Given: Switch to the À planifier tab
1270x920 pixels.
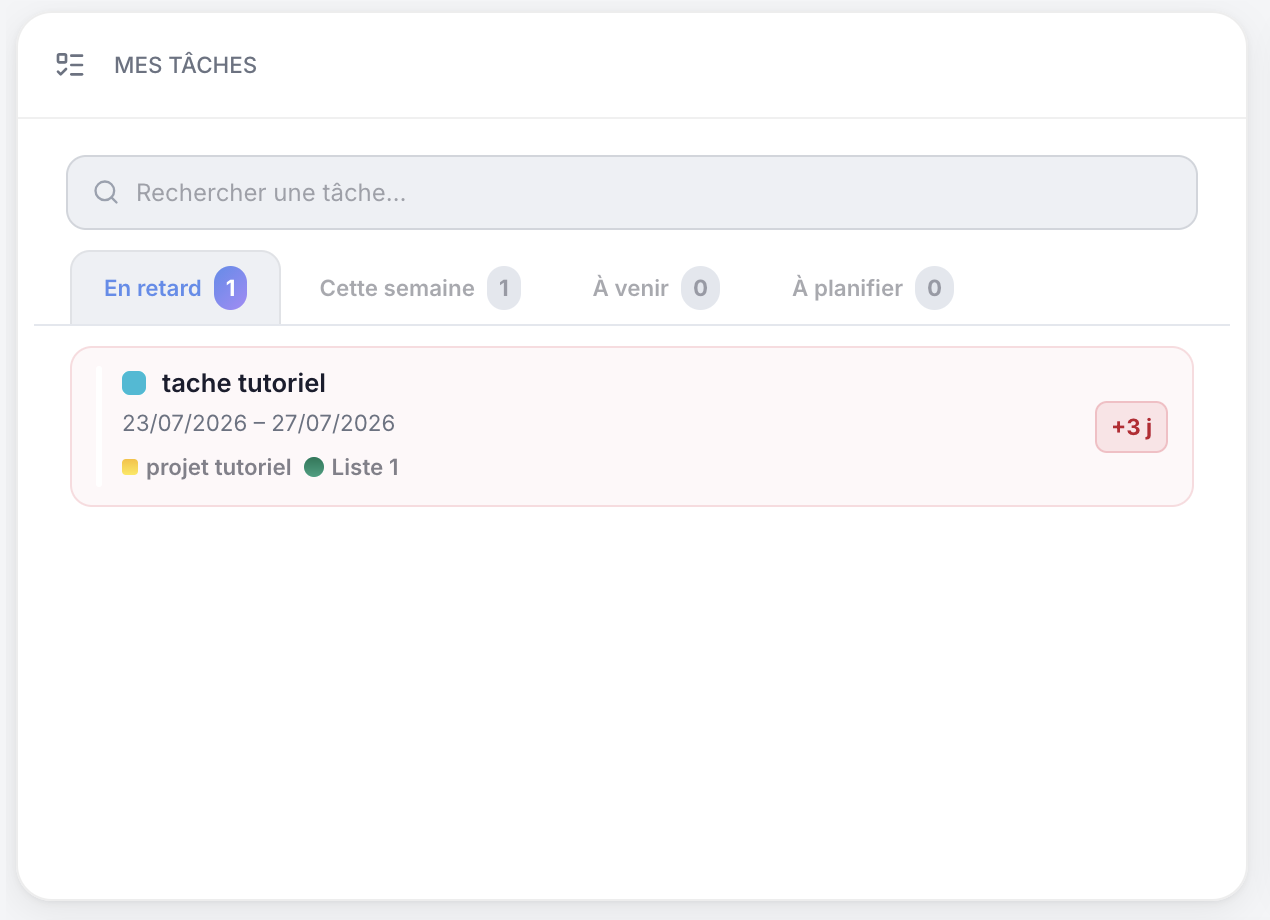Looking at the screenshot, I should [x=873, y=288].
